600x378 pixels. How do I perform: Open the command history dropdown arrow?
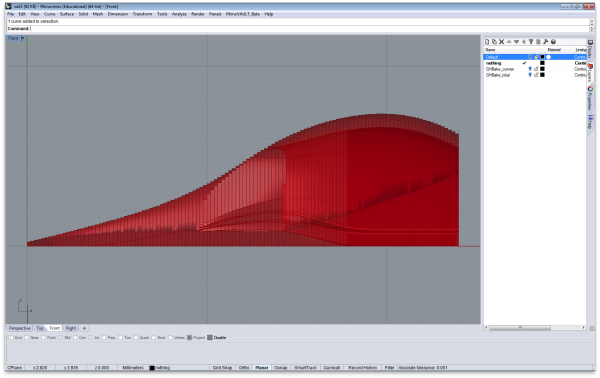(592, 29)
